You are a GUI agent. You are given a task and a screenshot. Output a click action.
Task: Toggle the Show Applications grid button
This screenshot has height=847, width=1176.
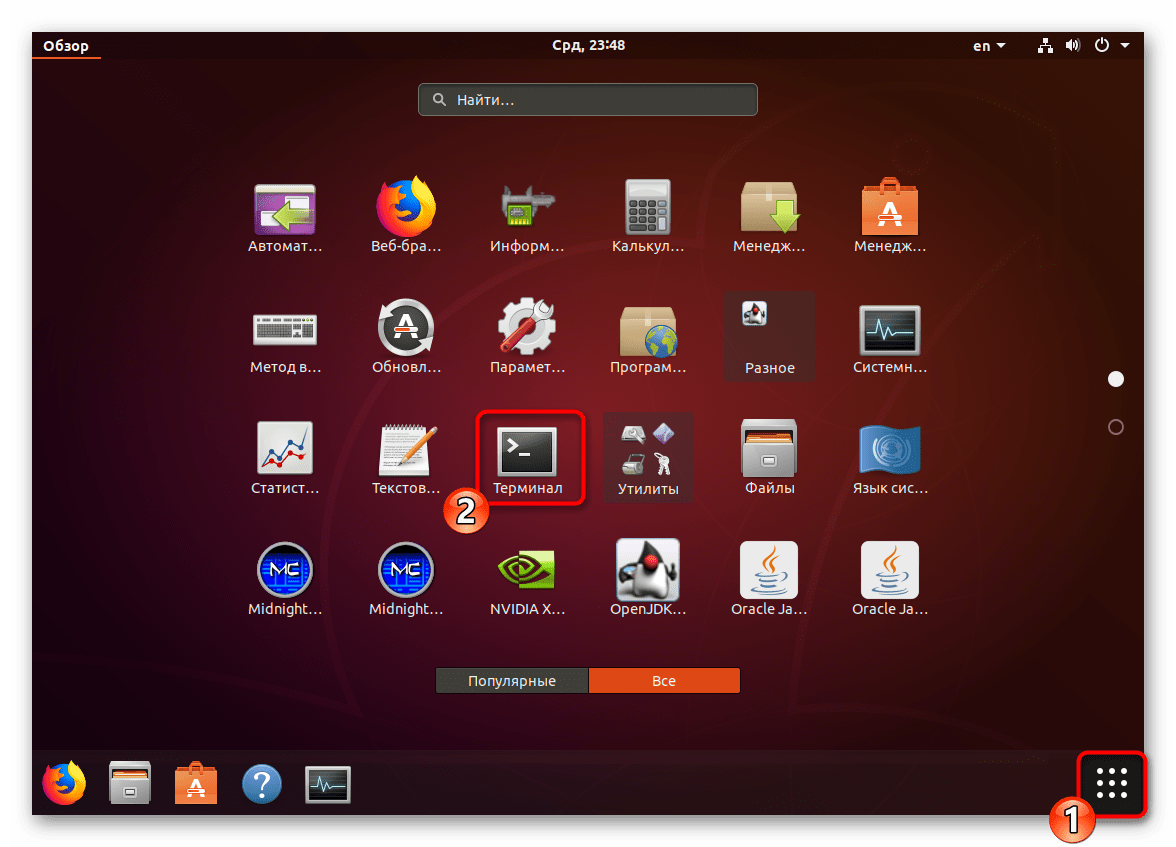coord(1111,783)
